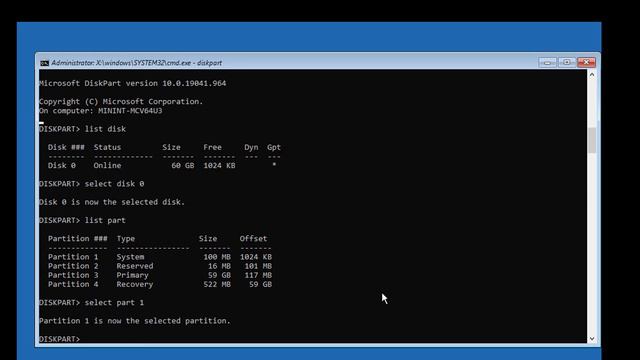
Task: Click the '100 MB' partition size
Action: coord(217,257)
